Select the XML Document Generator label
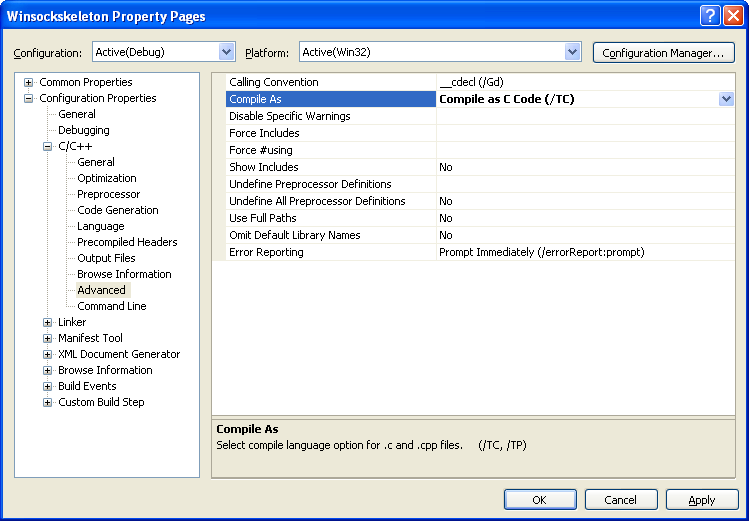749x521 pixels. coord(119,354)
